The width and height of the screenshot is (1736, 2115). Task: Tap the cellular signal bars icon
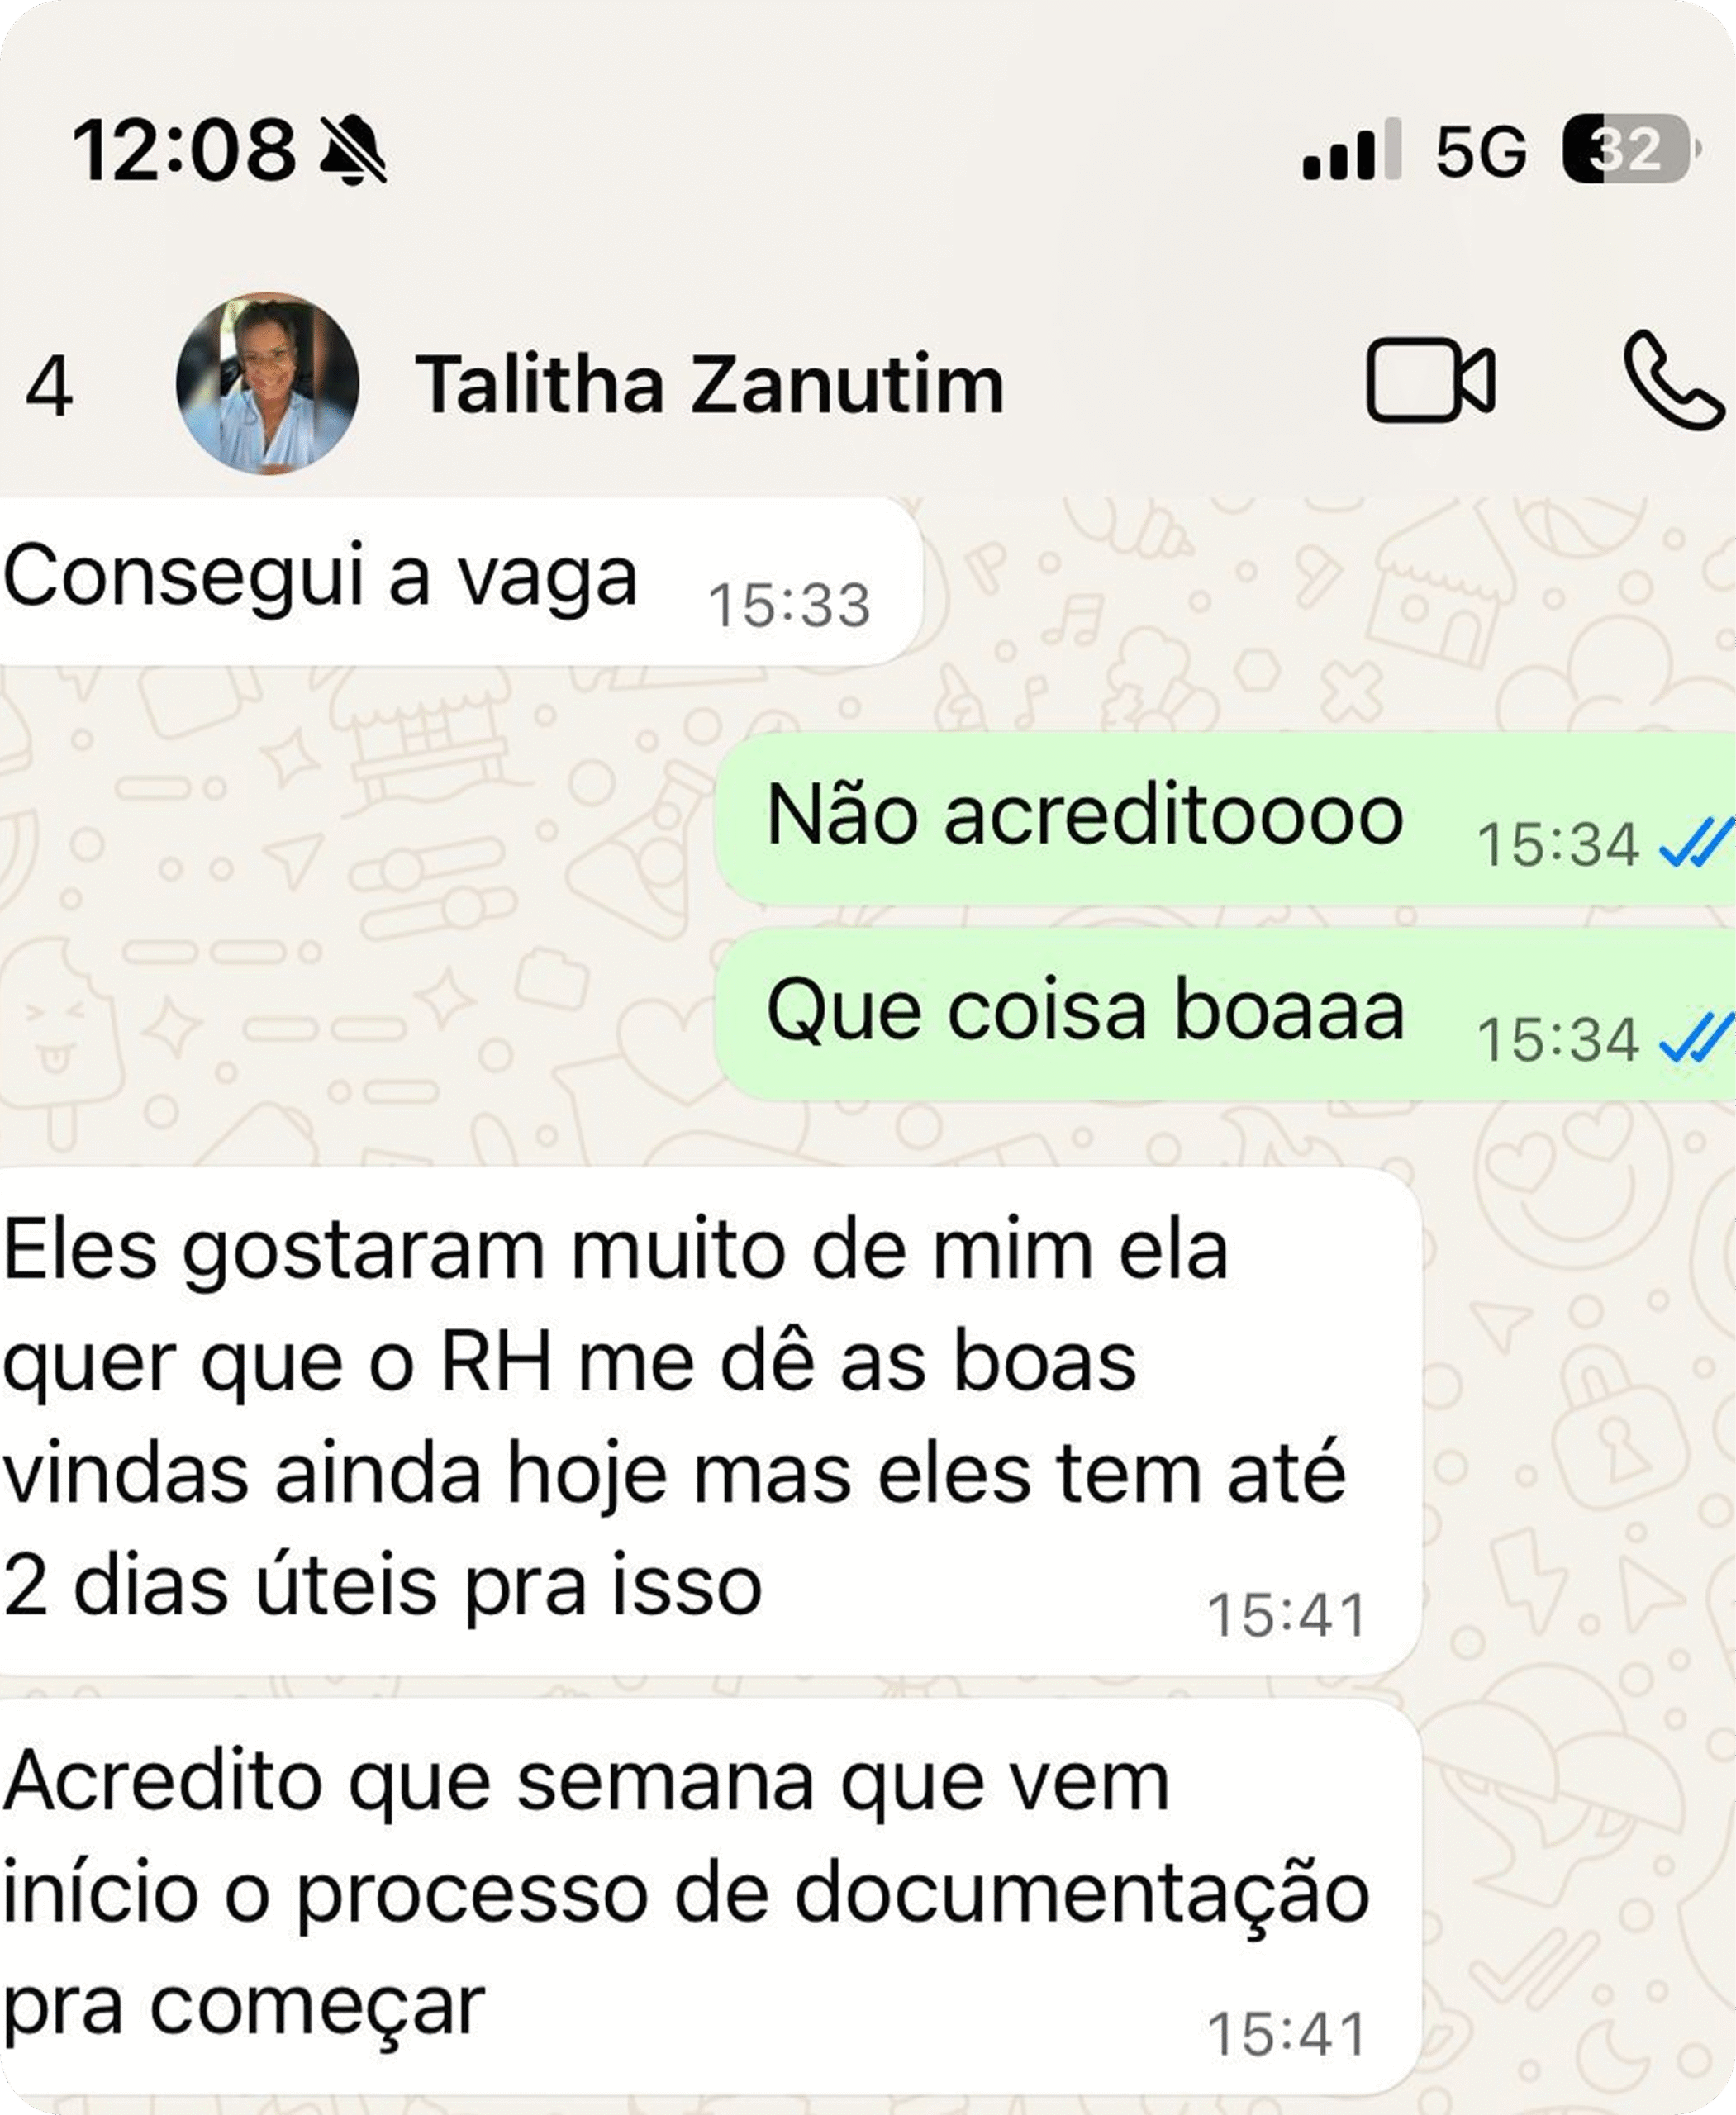pos(1351,149)
